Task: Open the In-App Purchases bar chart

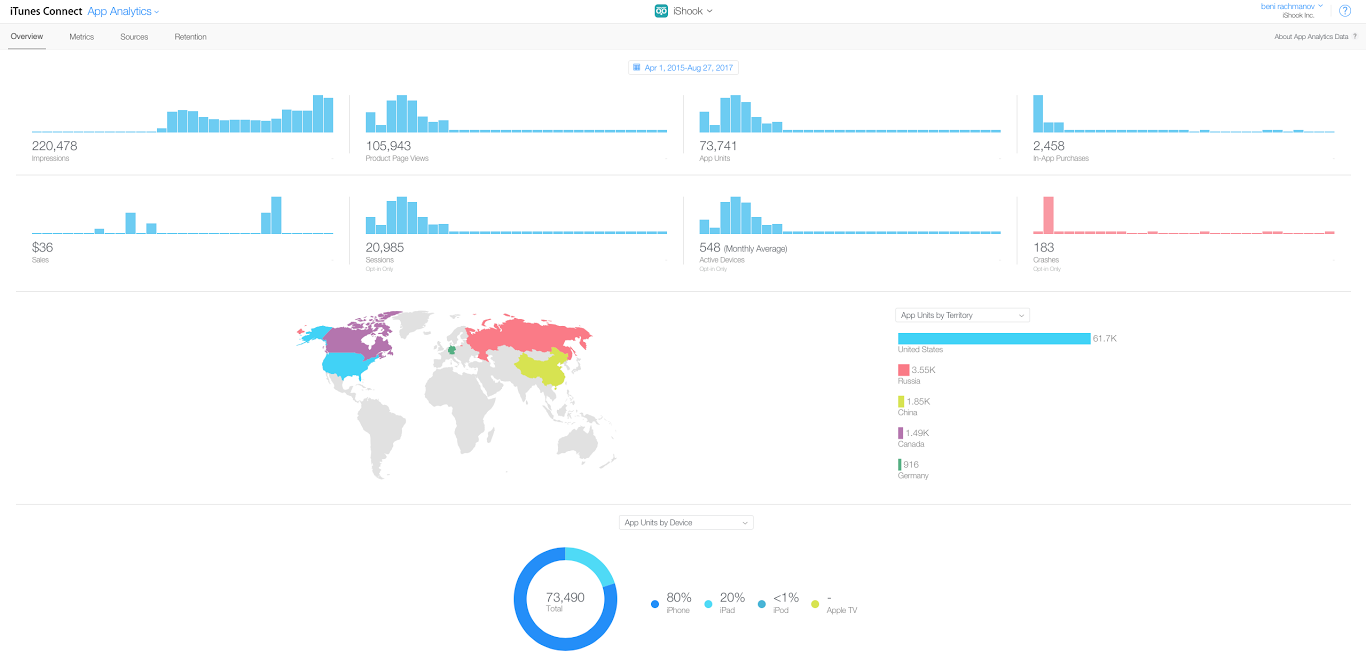Action: tap(1184, 113)
